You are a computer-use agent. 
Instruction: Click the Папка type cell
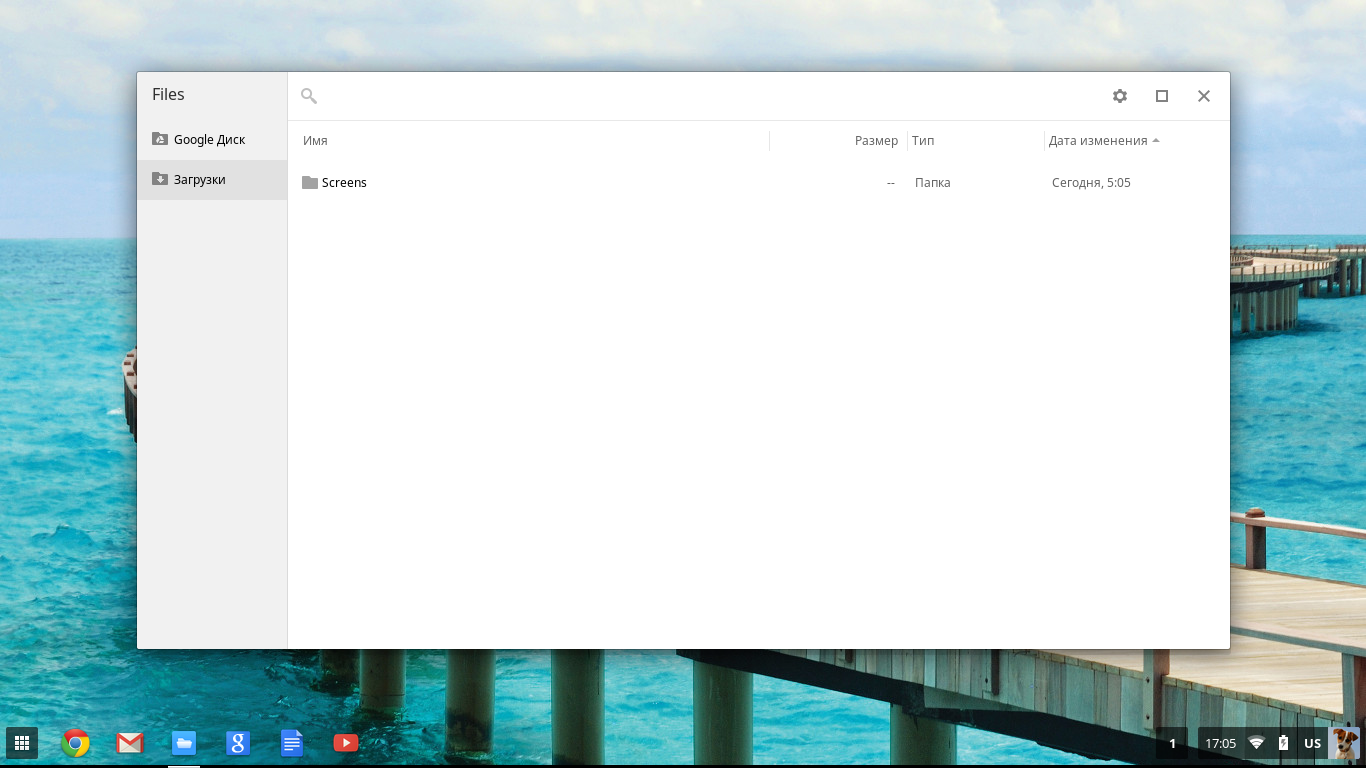(x=933, y=183)
